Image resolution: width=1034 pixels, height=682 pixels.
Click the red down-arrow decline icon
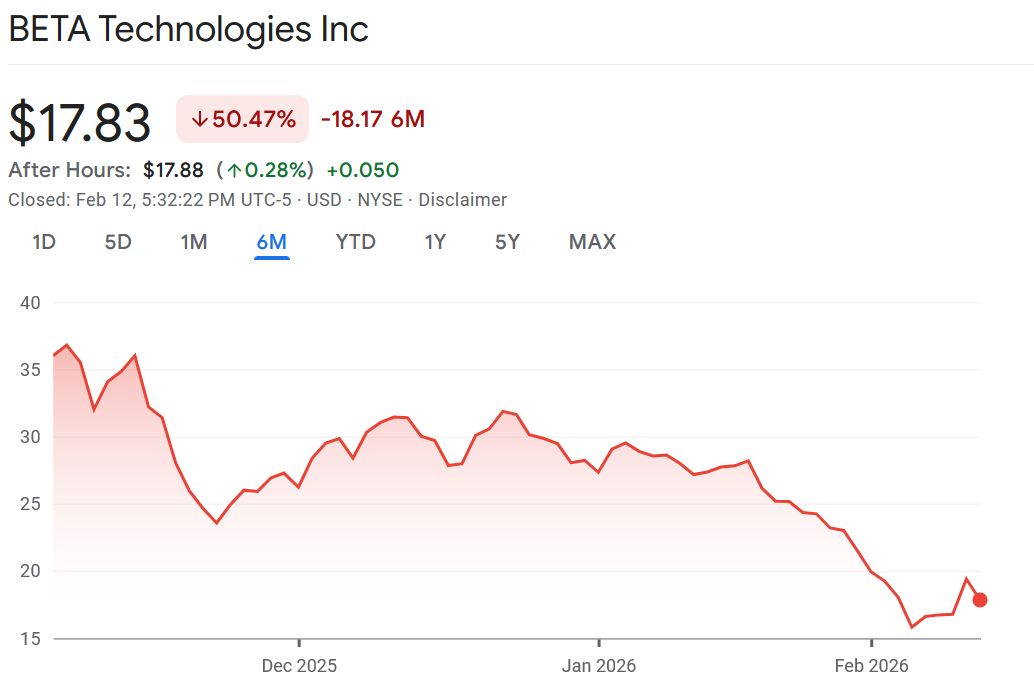[x=199, y=118]
